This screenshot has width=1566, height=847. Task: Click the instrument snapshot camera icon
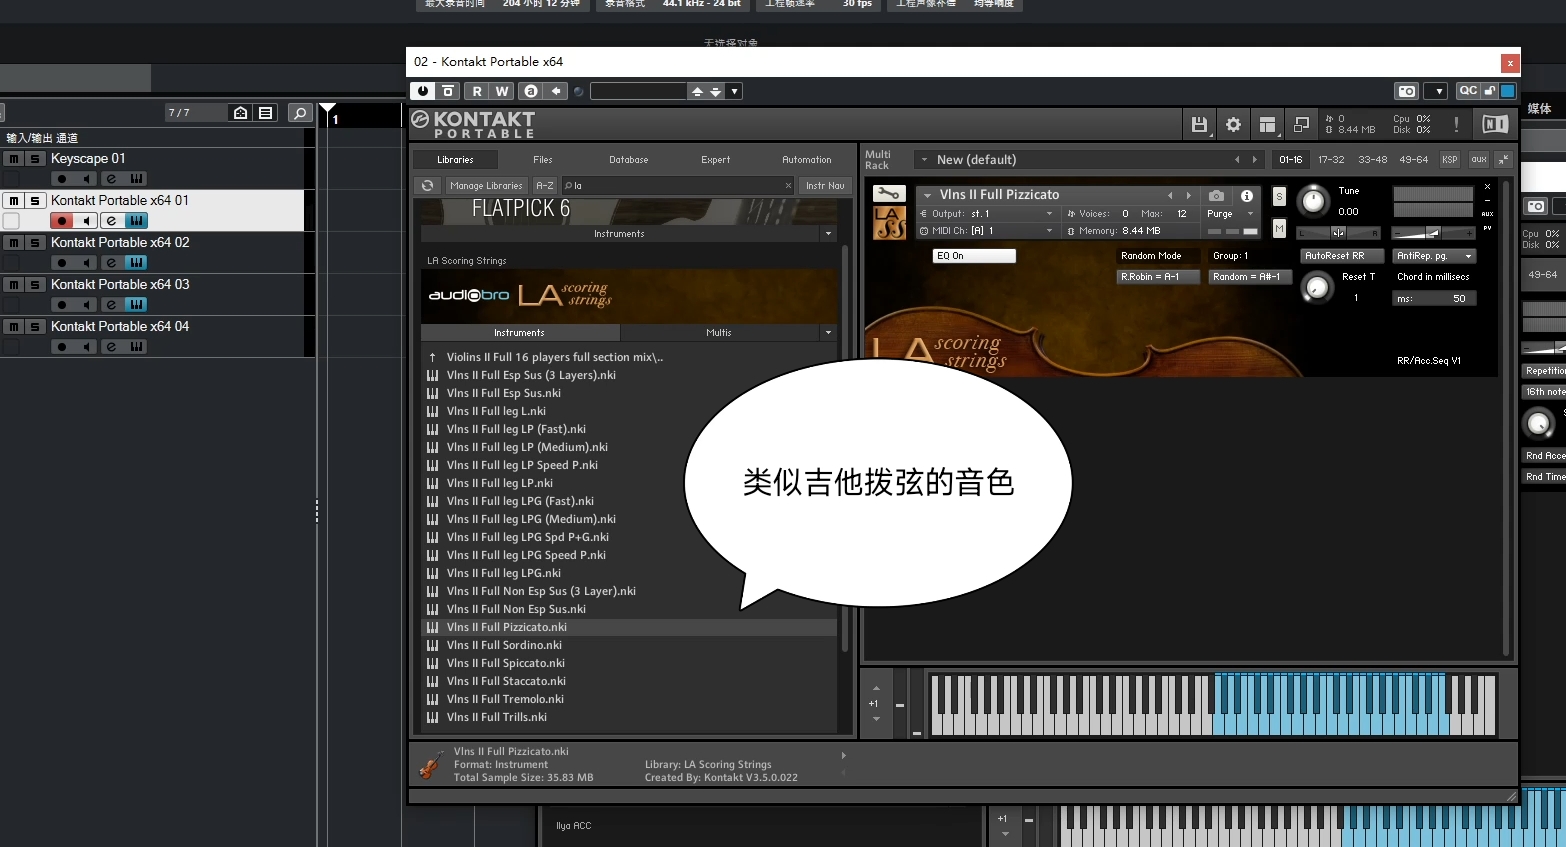1216,195
